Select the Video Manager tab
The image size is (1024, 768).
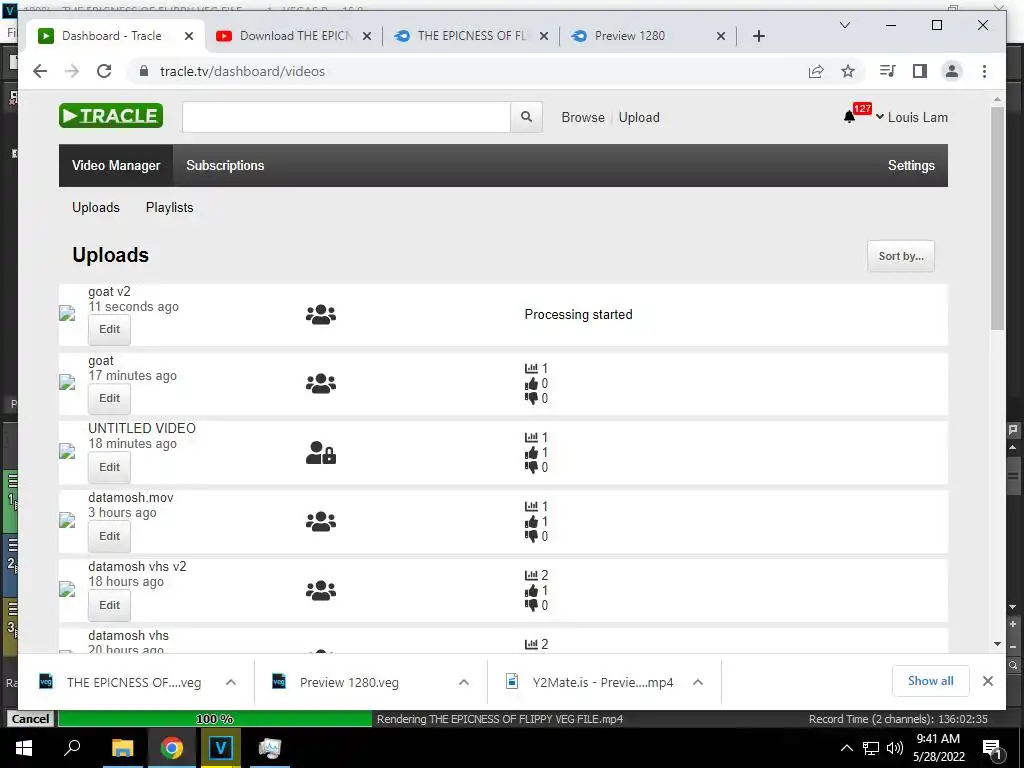point(116,165)
